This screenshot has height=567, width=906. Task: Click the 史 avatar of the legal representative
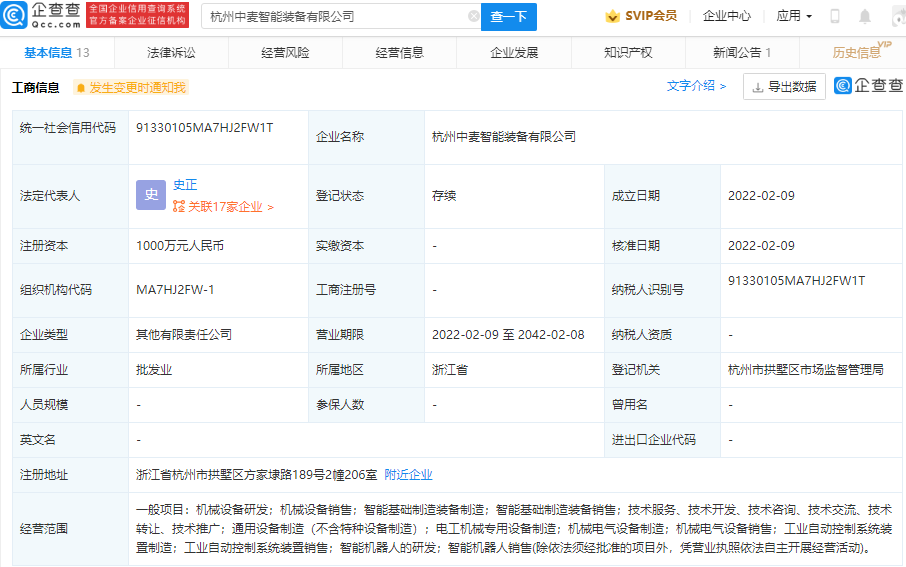(x=151, y=195)
